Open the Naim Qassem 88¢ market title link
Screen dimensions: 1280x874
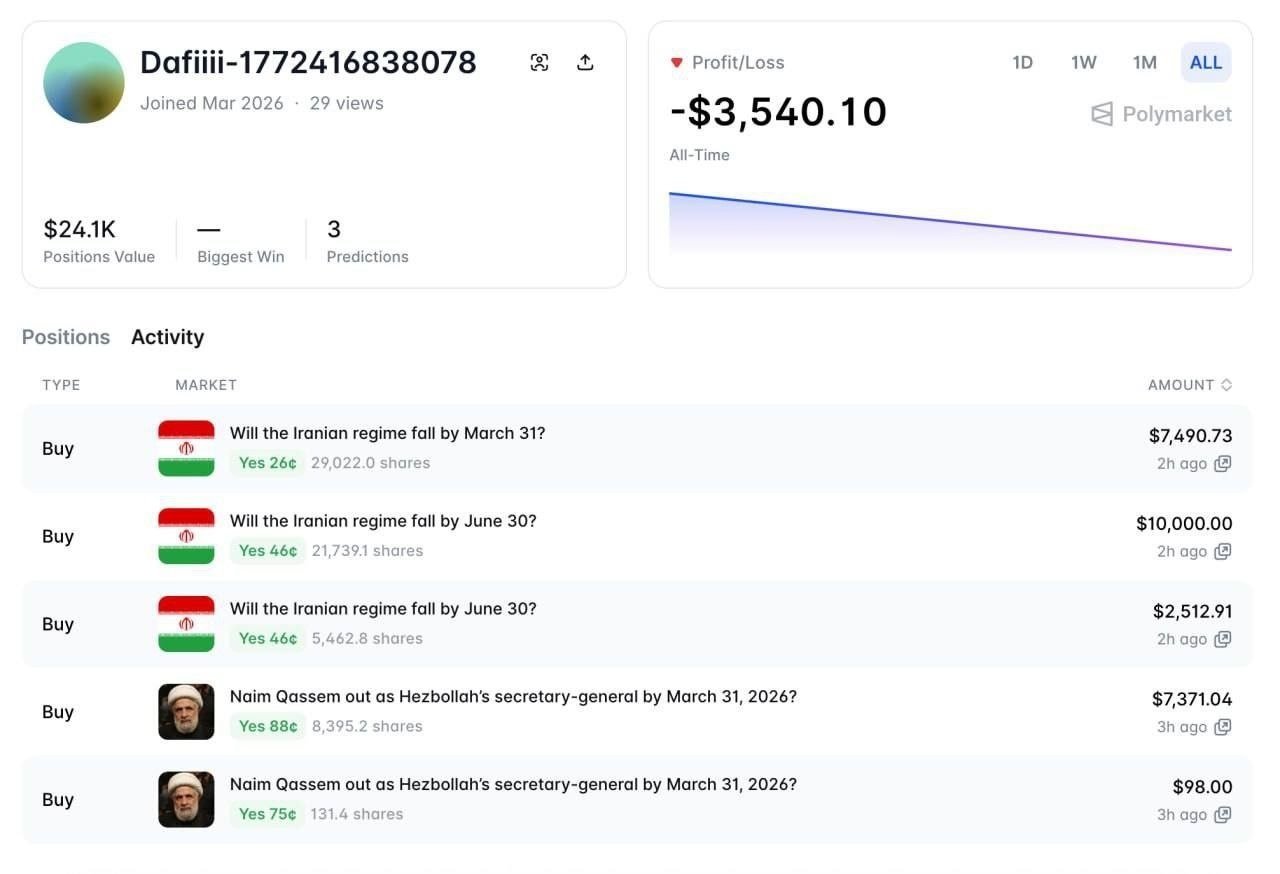point(513,697)
